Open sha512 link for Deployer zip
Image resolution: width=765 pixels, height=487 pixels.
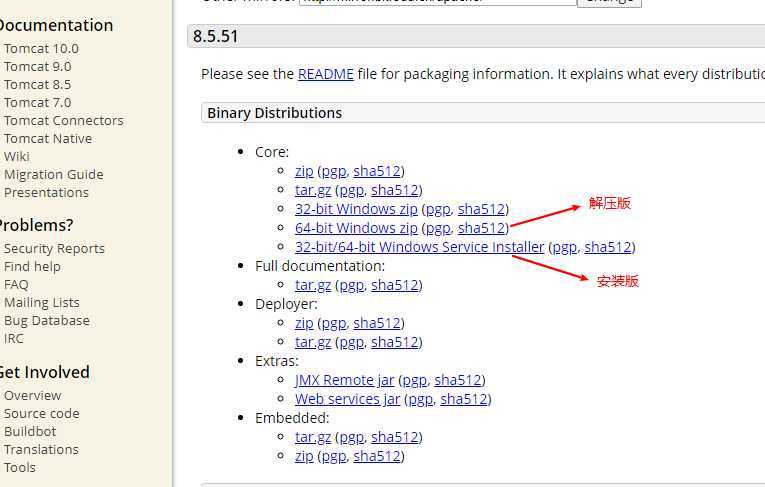(x=377, y=324)
